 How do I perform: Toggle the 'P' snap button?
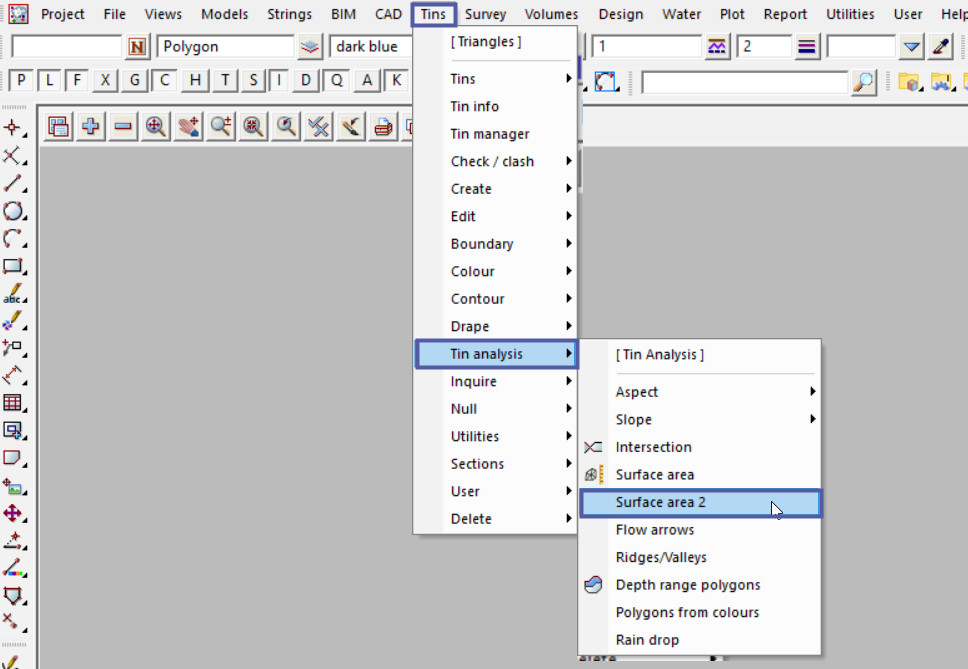click(x=21, y=81)
